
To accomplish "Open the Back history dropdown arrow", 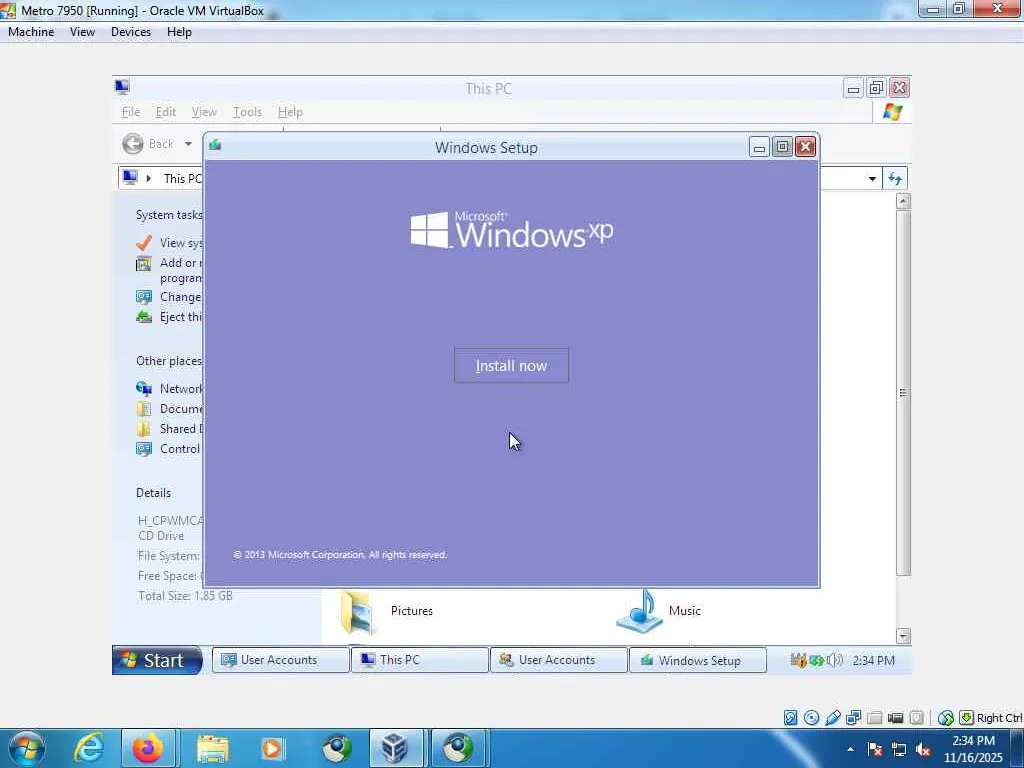I will [x=188, y=144].
